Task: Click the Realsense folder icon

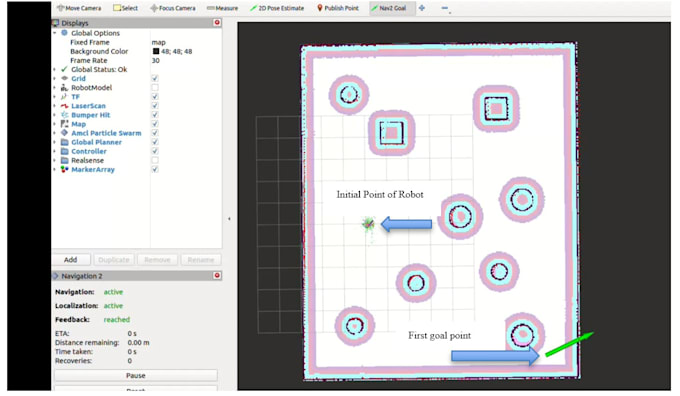Action: (x=65, y=160)
